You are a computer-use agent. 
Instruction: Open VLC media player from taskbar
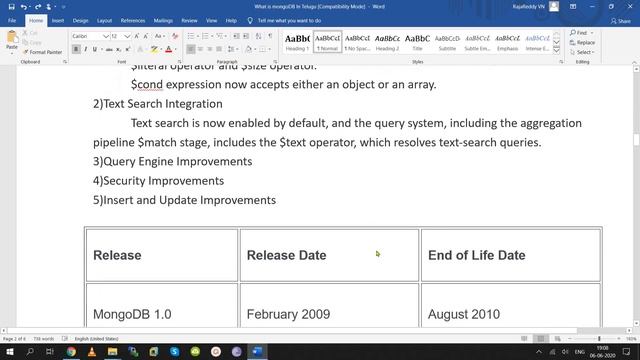tap(92, 351)
